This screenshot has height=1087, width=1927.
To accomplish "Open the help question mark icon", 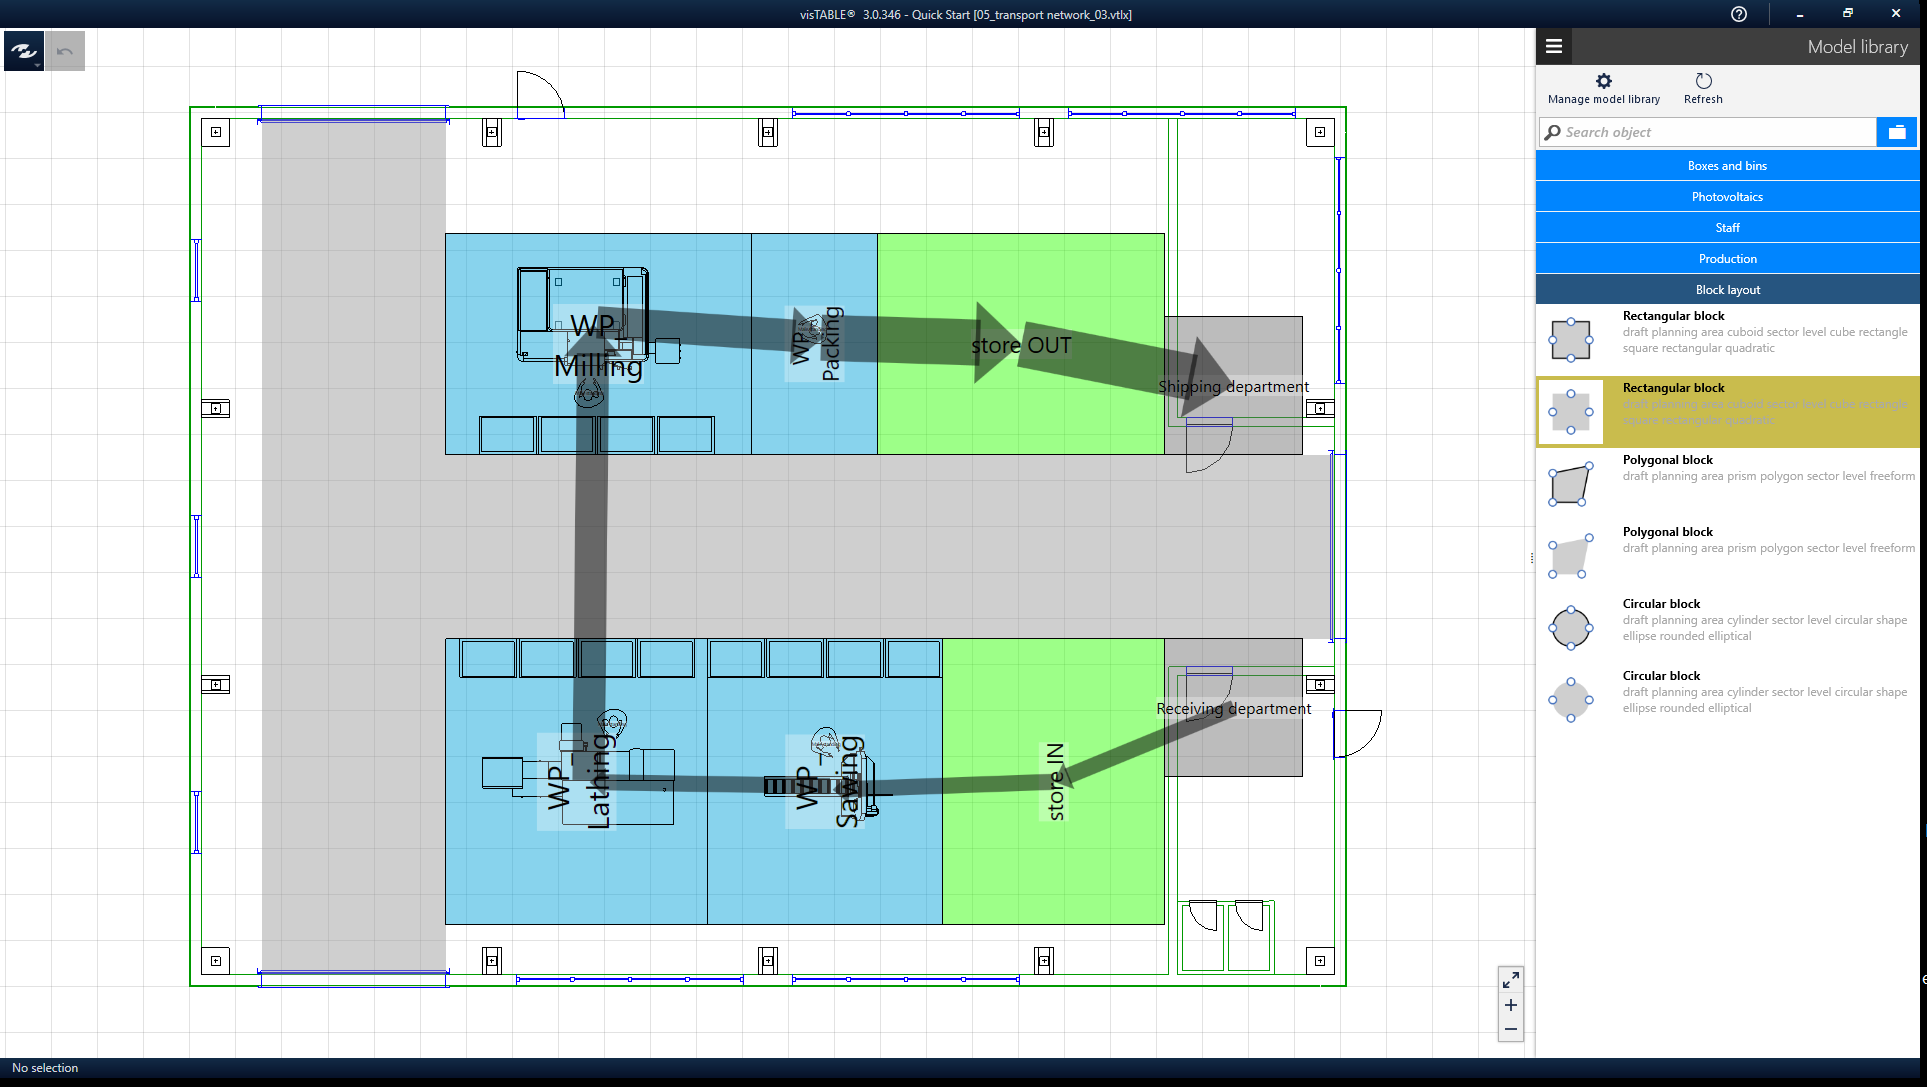I will pos(1739,14).
